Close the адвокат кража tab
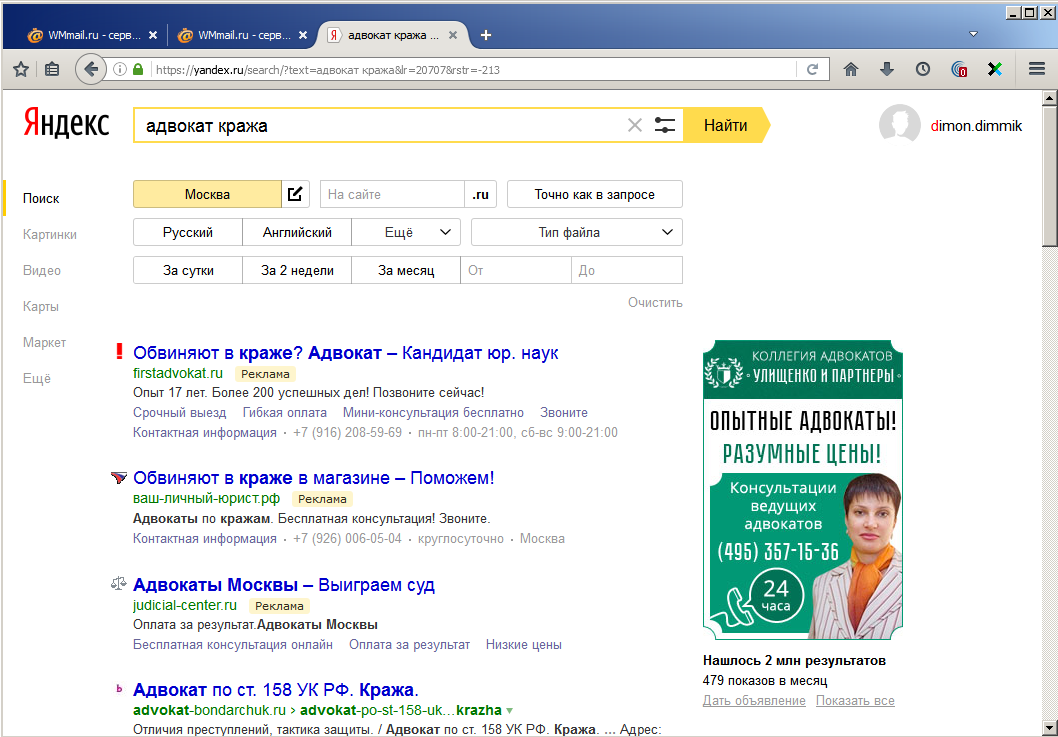The image size is (1058, 737). (453, 35)
